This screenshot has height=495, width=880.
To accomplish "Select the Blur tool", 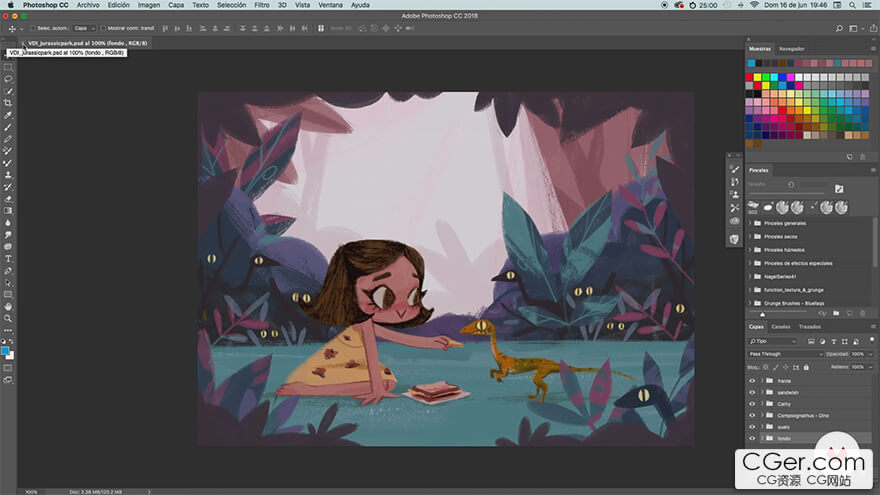I will pyautogui.click(x=8, y=223).
